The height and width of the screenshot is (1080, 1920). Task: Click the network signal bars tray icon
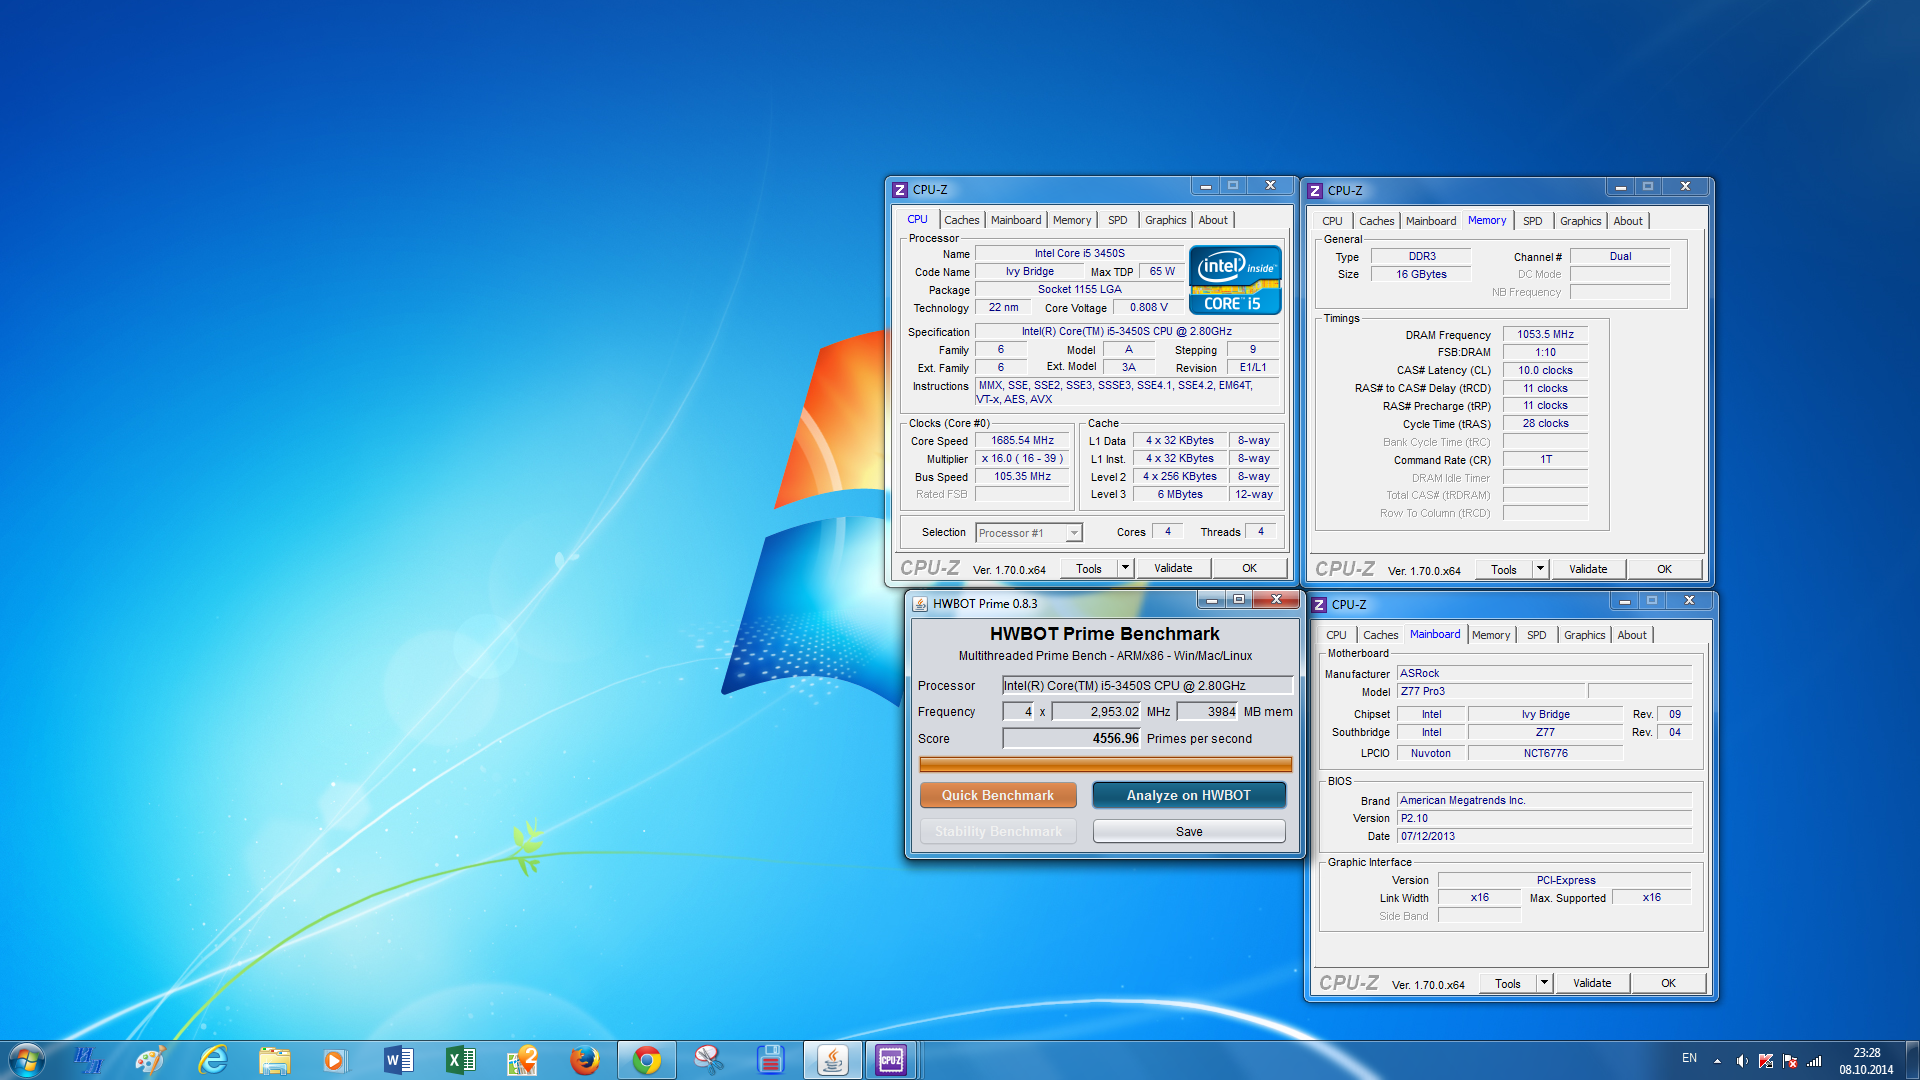1814,1061
